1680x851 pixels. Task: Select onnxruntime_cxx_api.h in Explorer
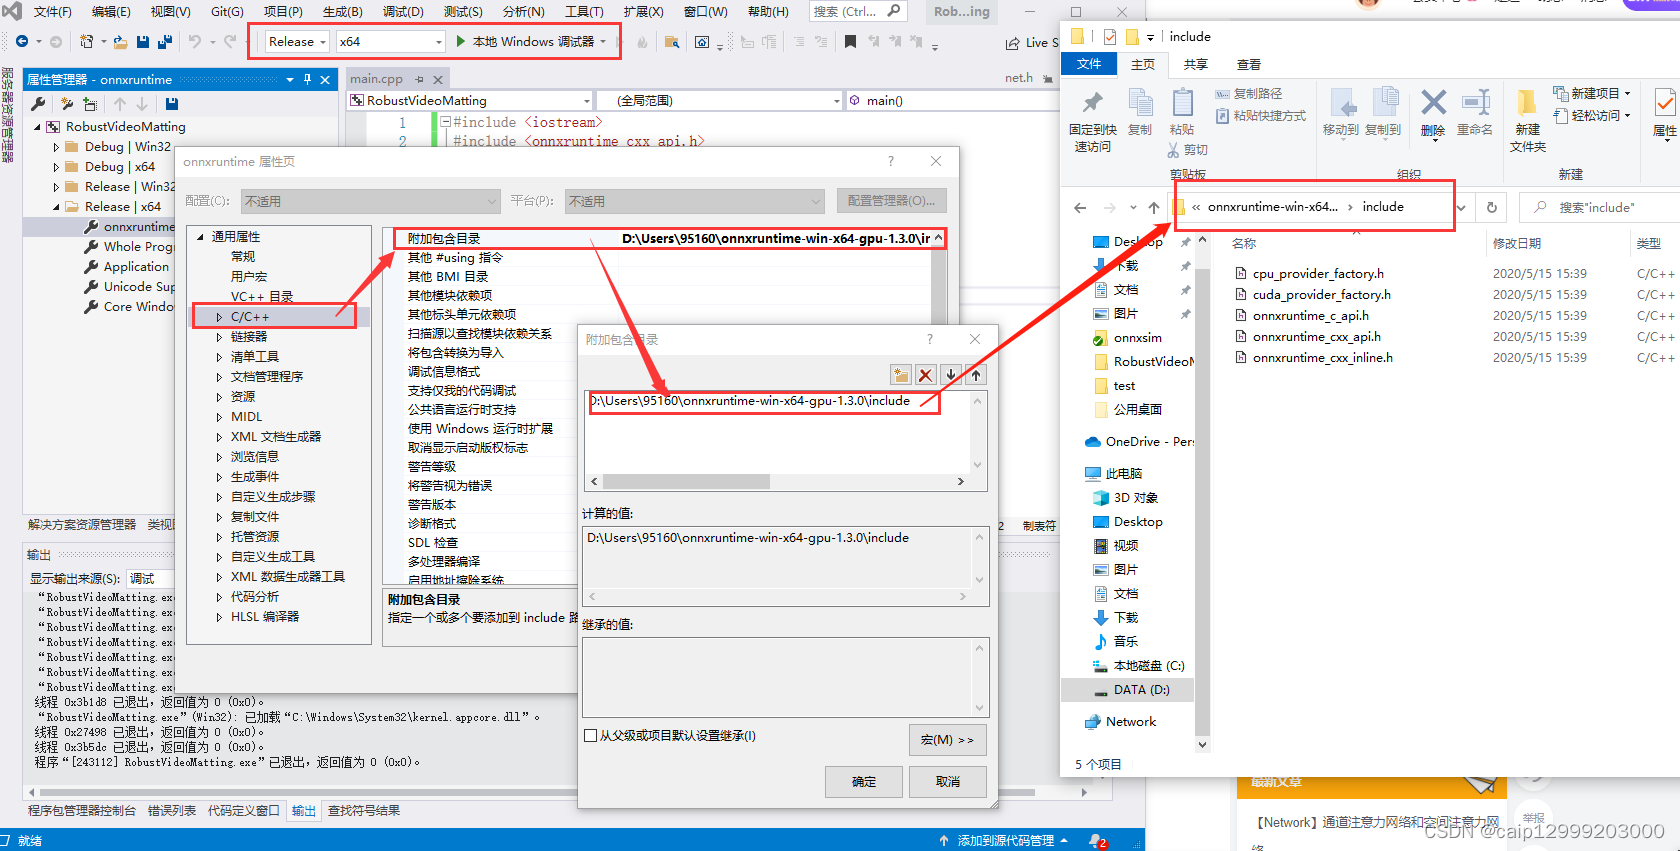[1316, 337]
